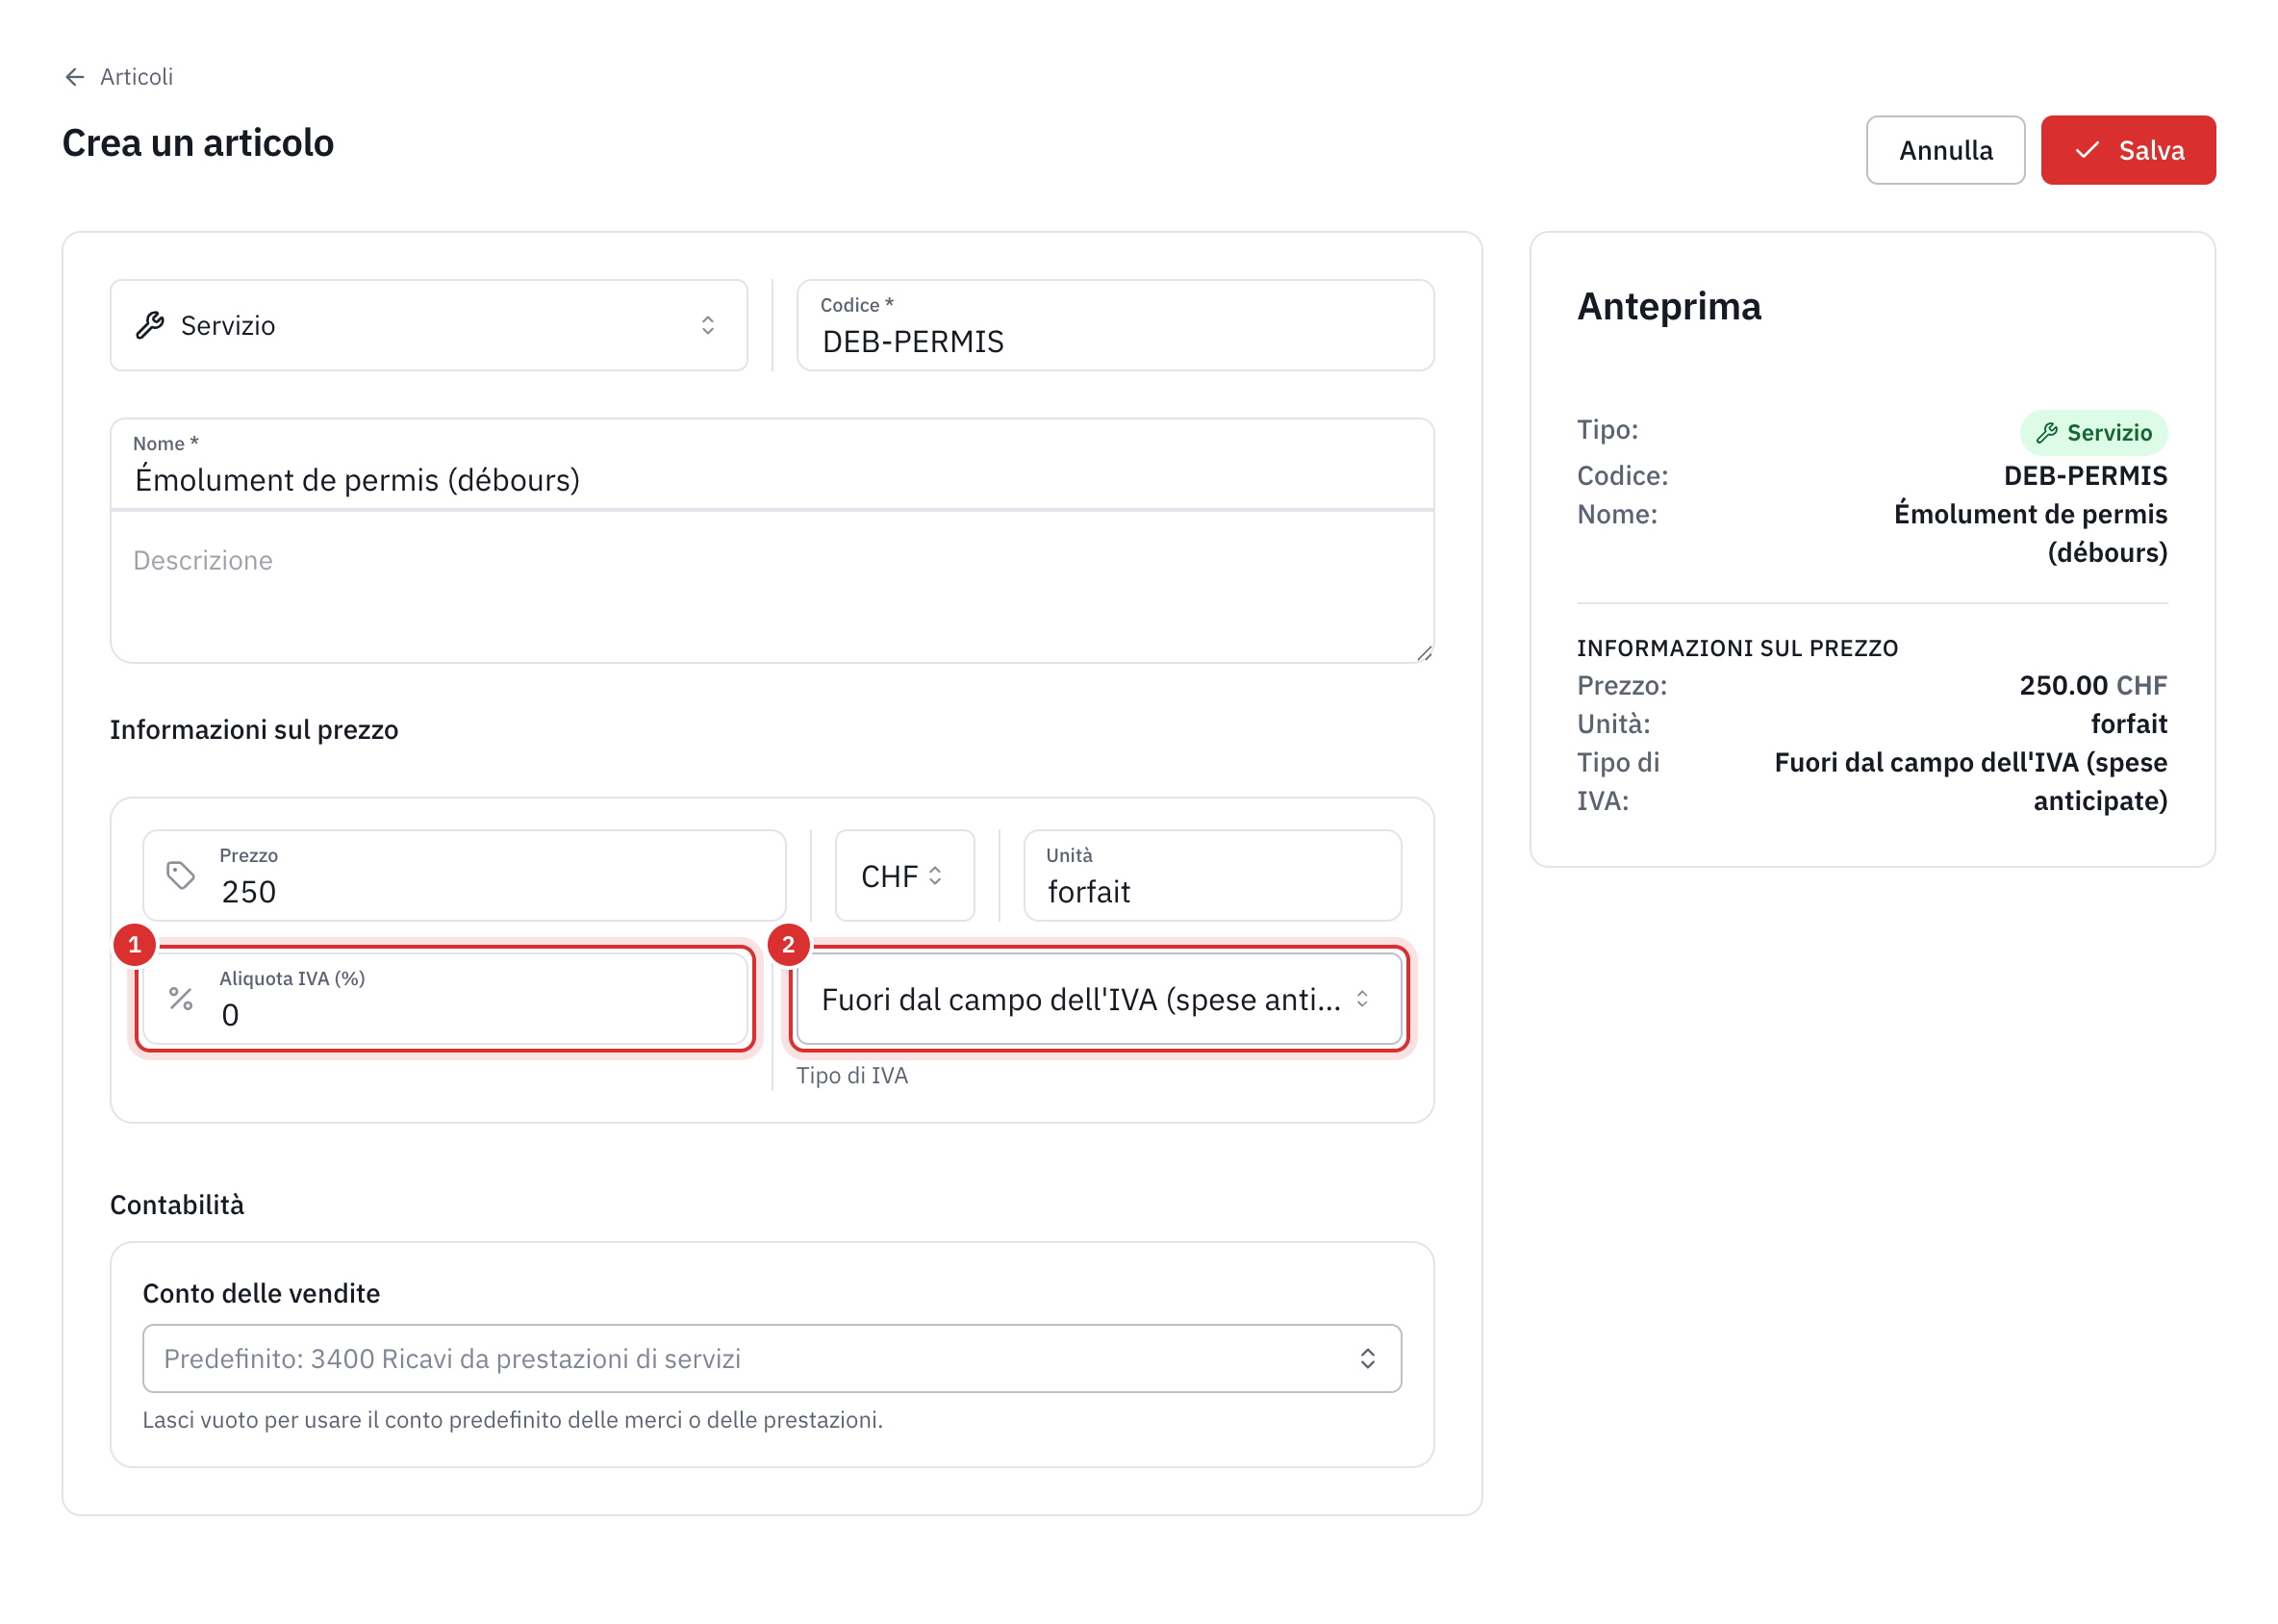Image resolution: width=2278 pixels, height=1624 pixels.
Task: Click INFORMAZIONI SUL PREZZO label in Anteprima
Action: pyautogui.click(x=1737, y=648)
